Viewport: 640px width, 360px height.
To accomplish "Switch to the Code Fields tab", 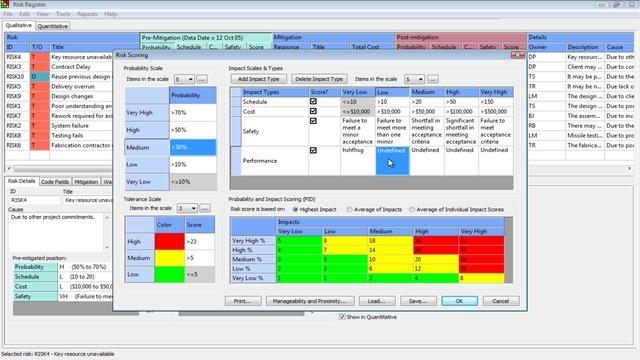I will pos(55,182).
